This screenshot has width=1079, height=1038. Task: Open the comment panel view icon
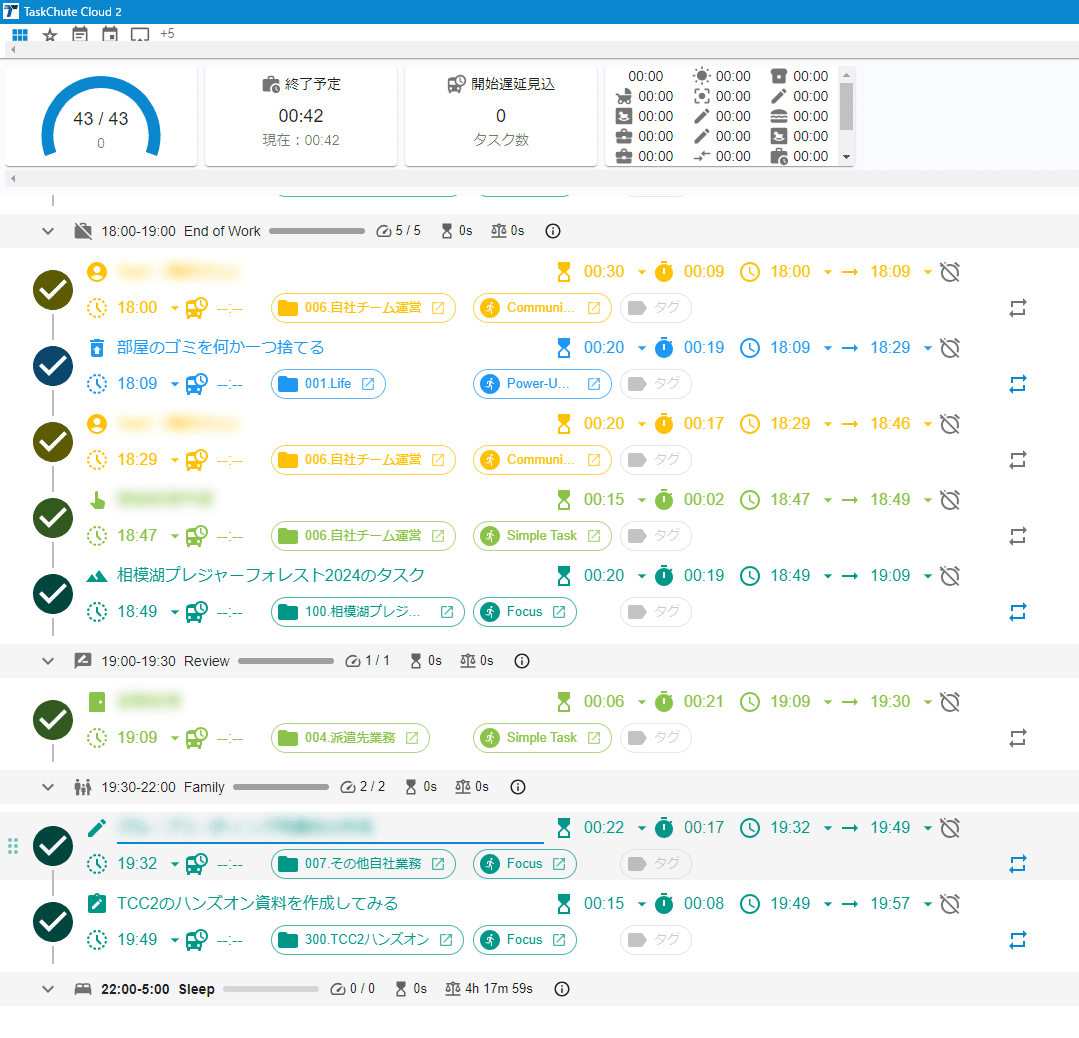tap(140, 34)
